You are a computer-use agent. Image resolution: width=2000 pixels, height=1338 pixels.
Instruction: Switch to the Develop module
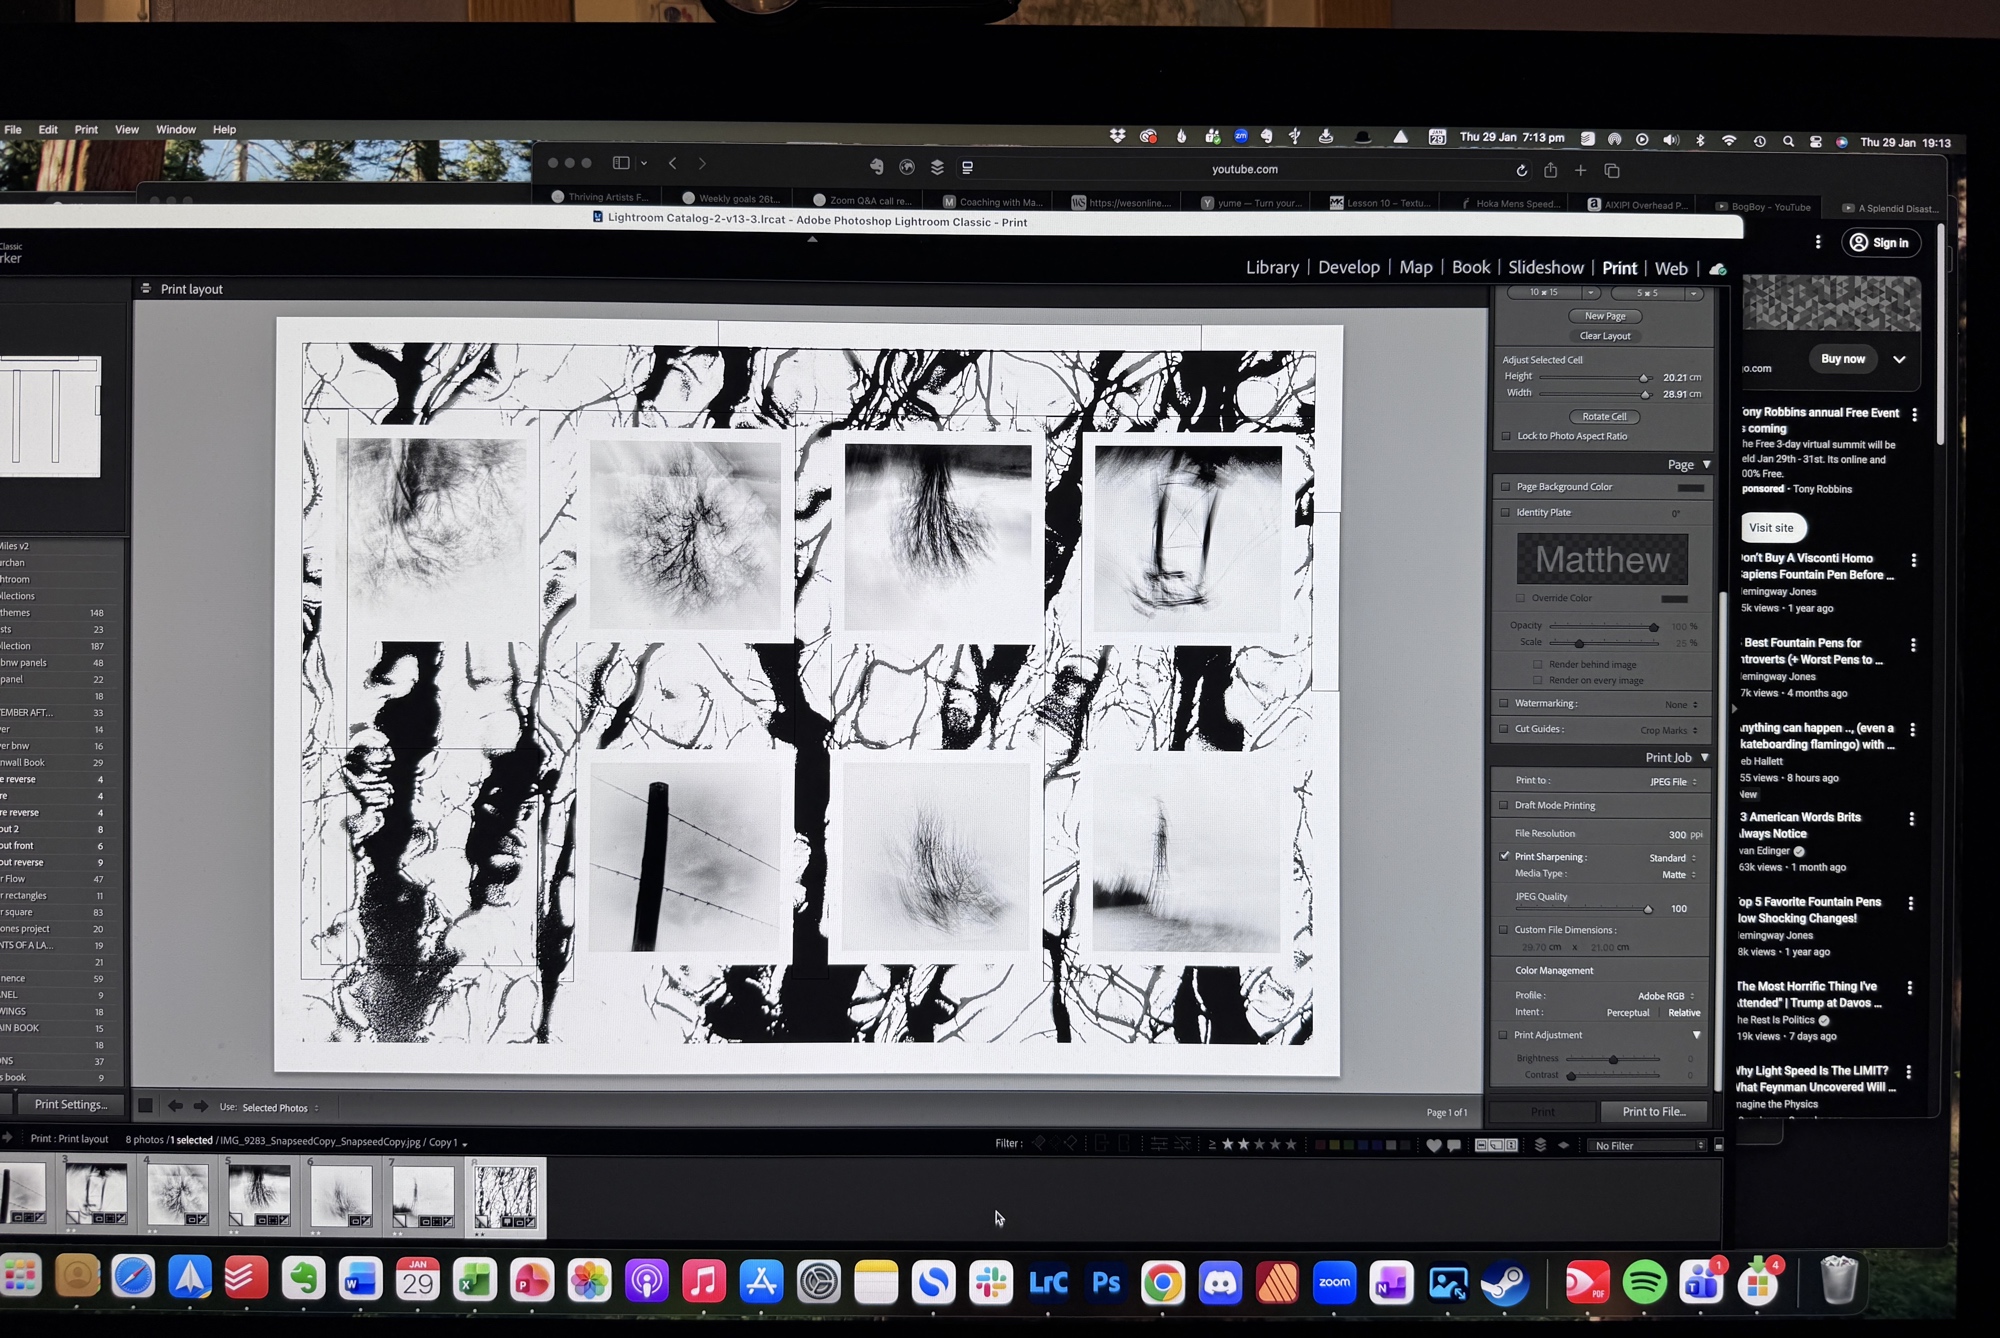1348,268
